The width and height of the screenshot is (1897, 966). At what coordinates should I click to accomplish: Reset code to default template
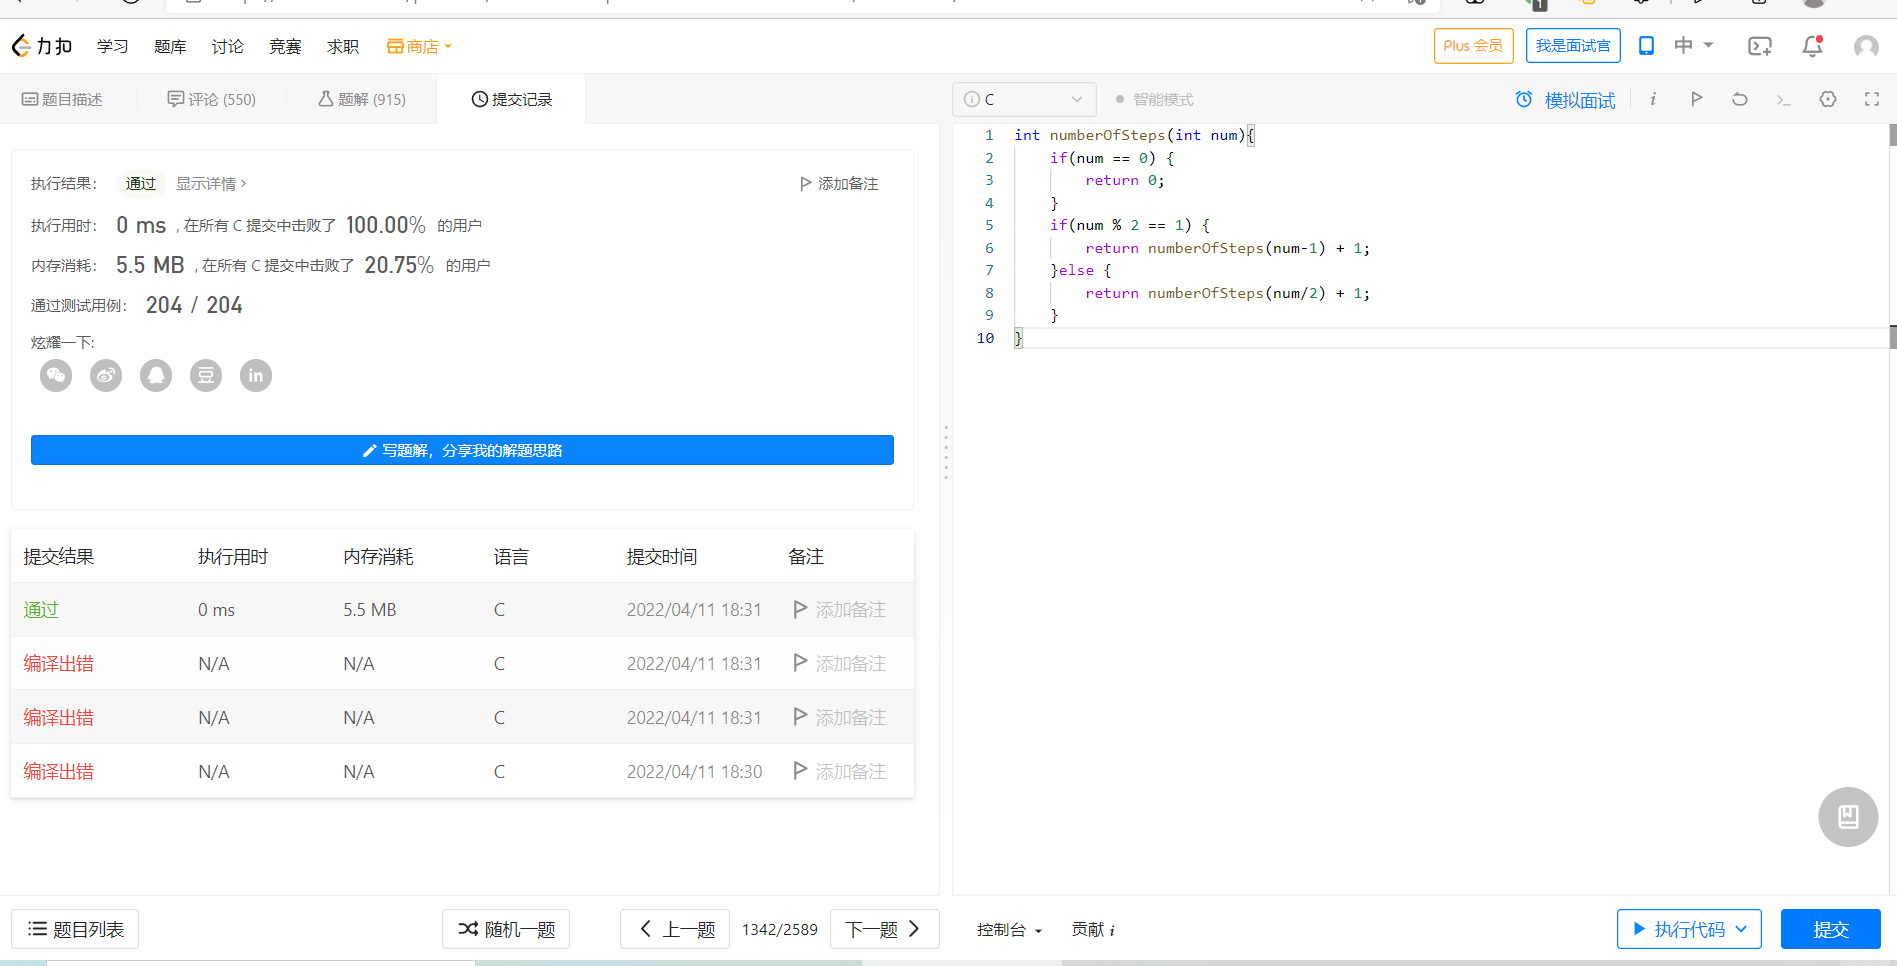click(x=1740, y=99)
